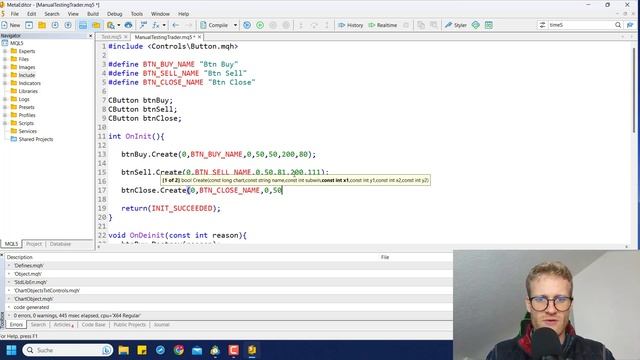Click the green diamond MQL5 wizard icon
640x360 pixels.
click(476, 25)
